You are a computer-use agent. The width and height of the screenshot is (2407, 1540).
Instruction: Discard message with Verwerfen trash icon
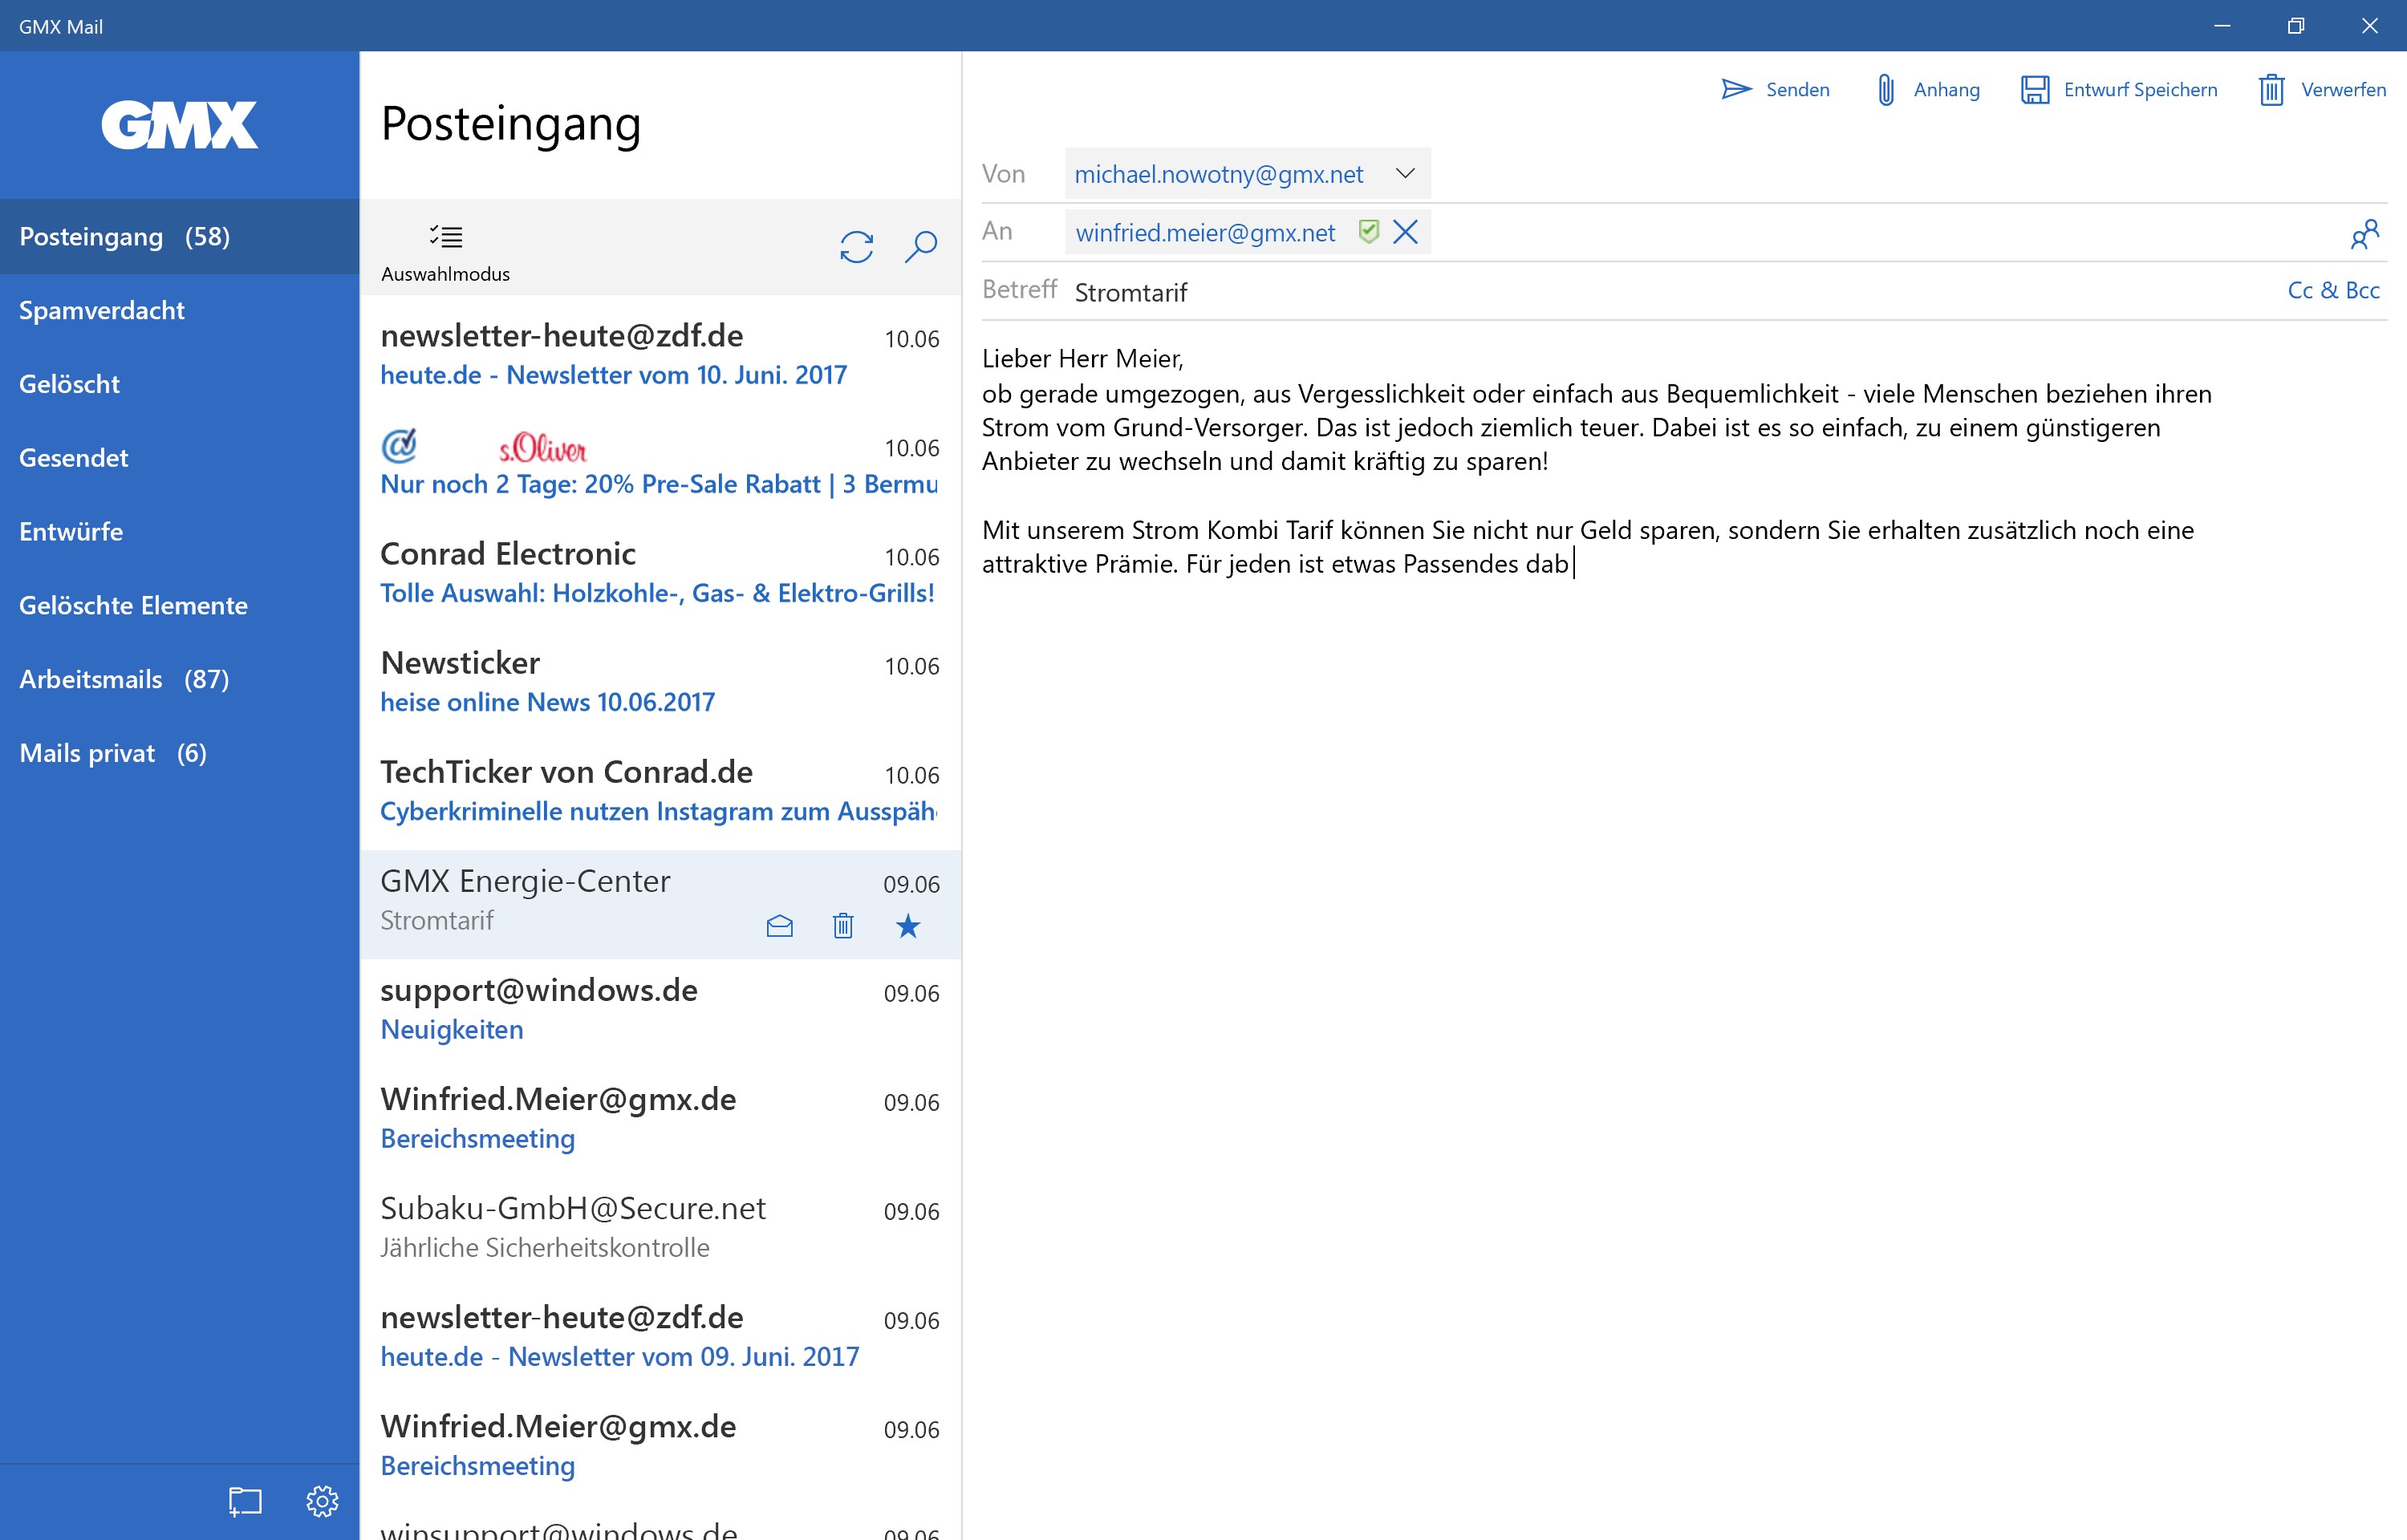[x=2271, y=89]
